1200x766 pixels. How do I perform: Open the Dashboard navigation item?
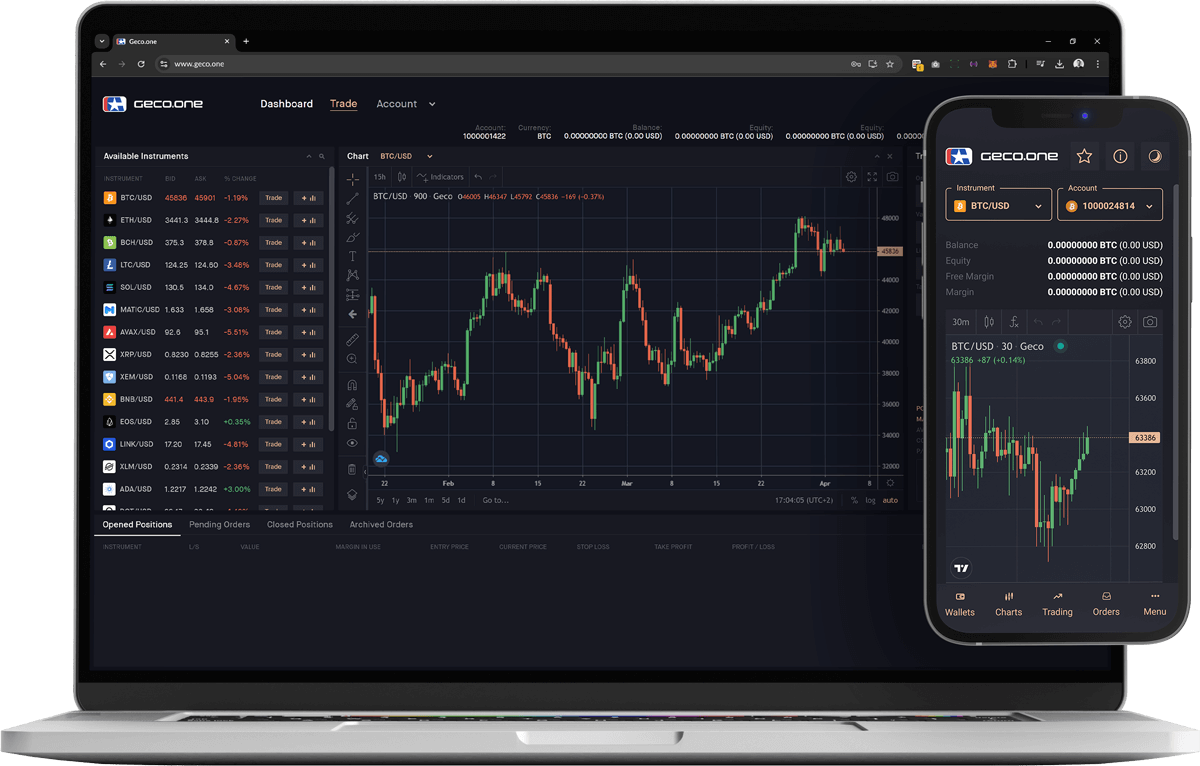[x=286, y=104]
